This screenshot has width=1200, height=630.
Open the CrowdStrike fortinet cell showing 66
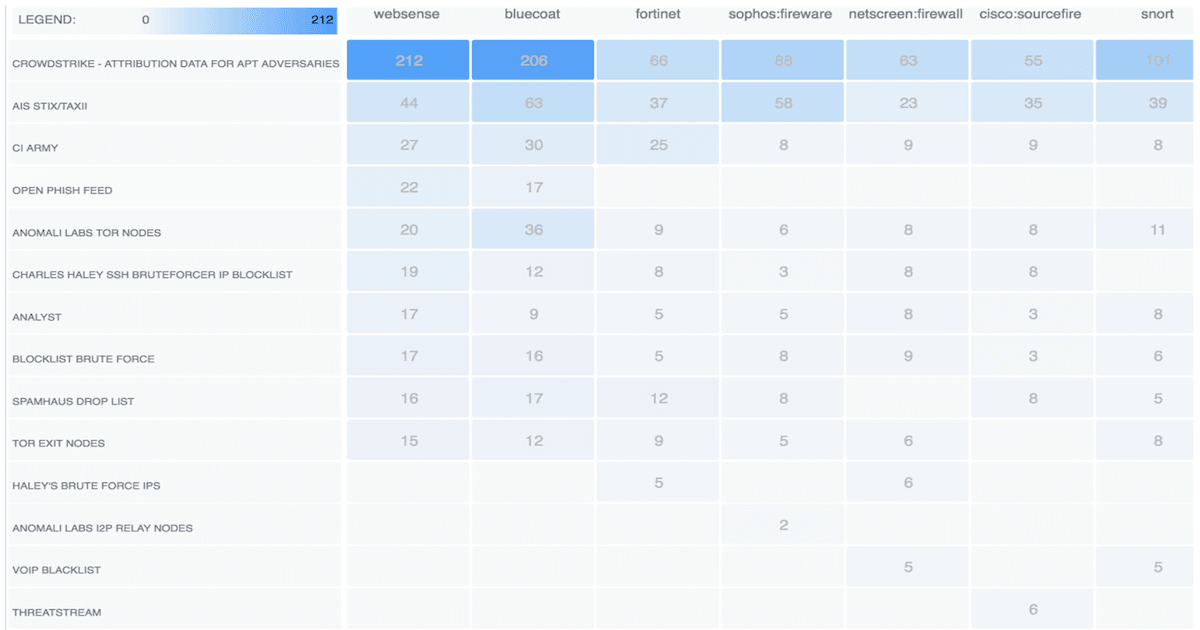(658, 60)
